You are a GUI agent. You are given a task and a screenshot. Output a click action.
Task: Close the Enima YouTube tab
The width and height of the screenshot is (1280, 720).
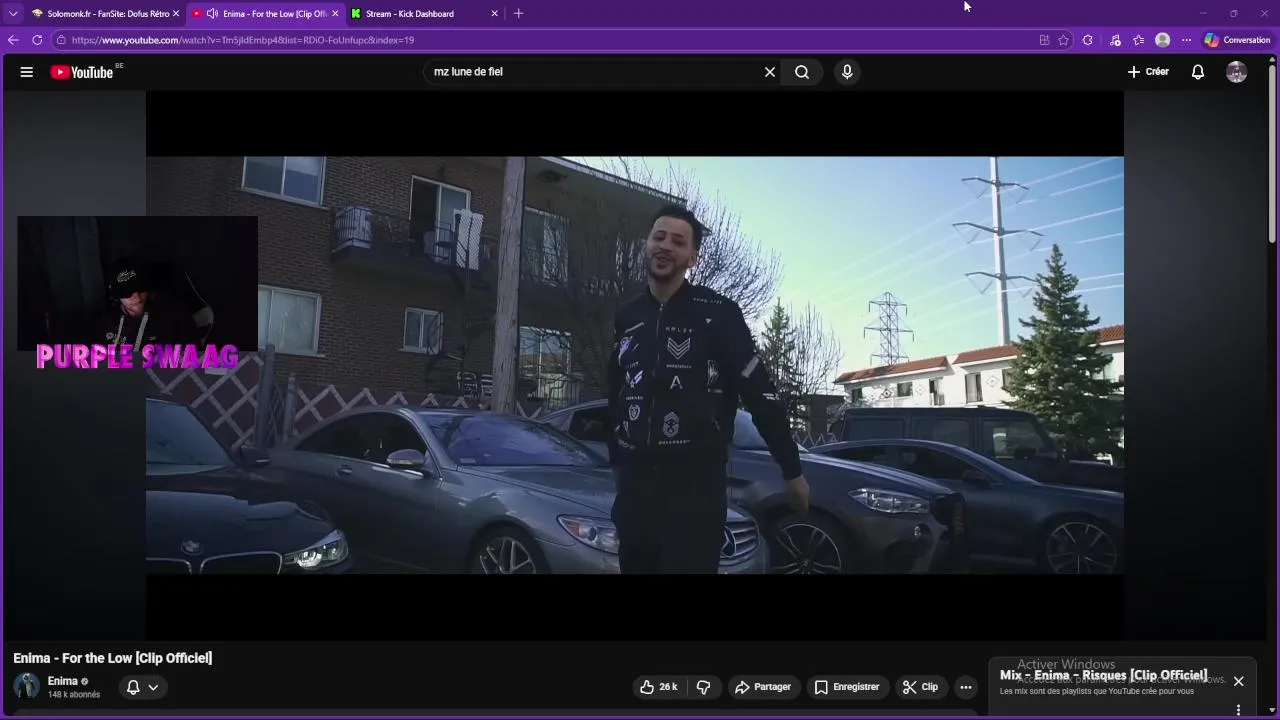pos(335,14)
